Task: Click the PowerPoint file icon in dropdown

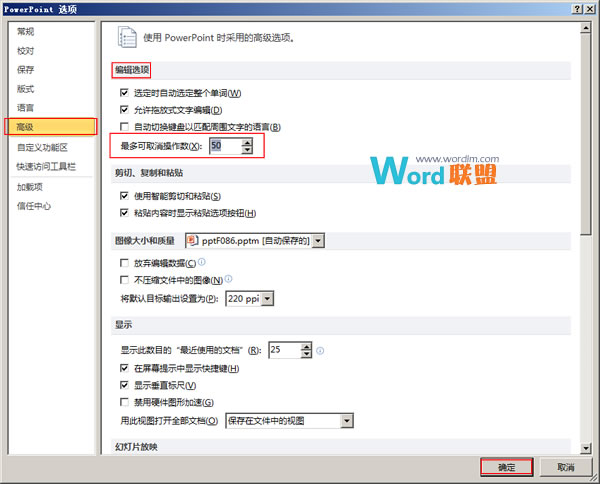Action: (192, 241)
